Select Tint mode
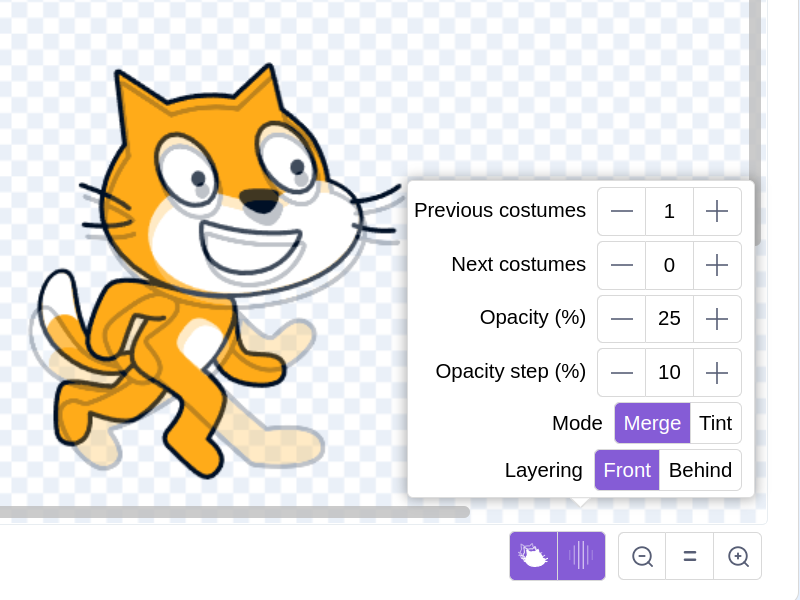Screen dimensions: 800x600 715,423
